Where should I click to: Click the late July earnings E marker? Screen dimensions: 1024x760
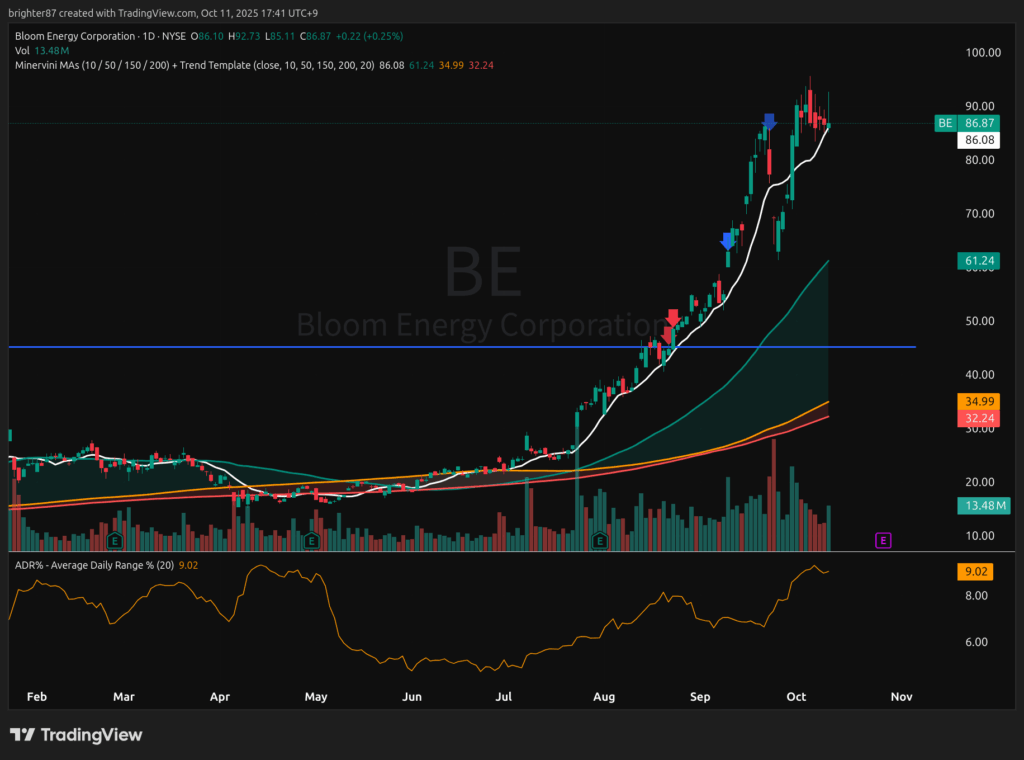[x=600, y=541]
